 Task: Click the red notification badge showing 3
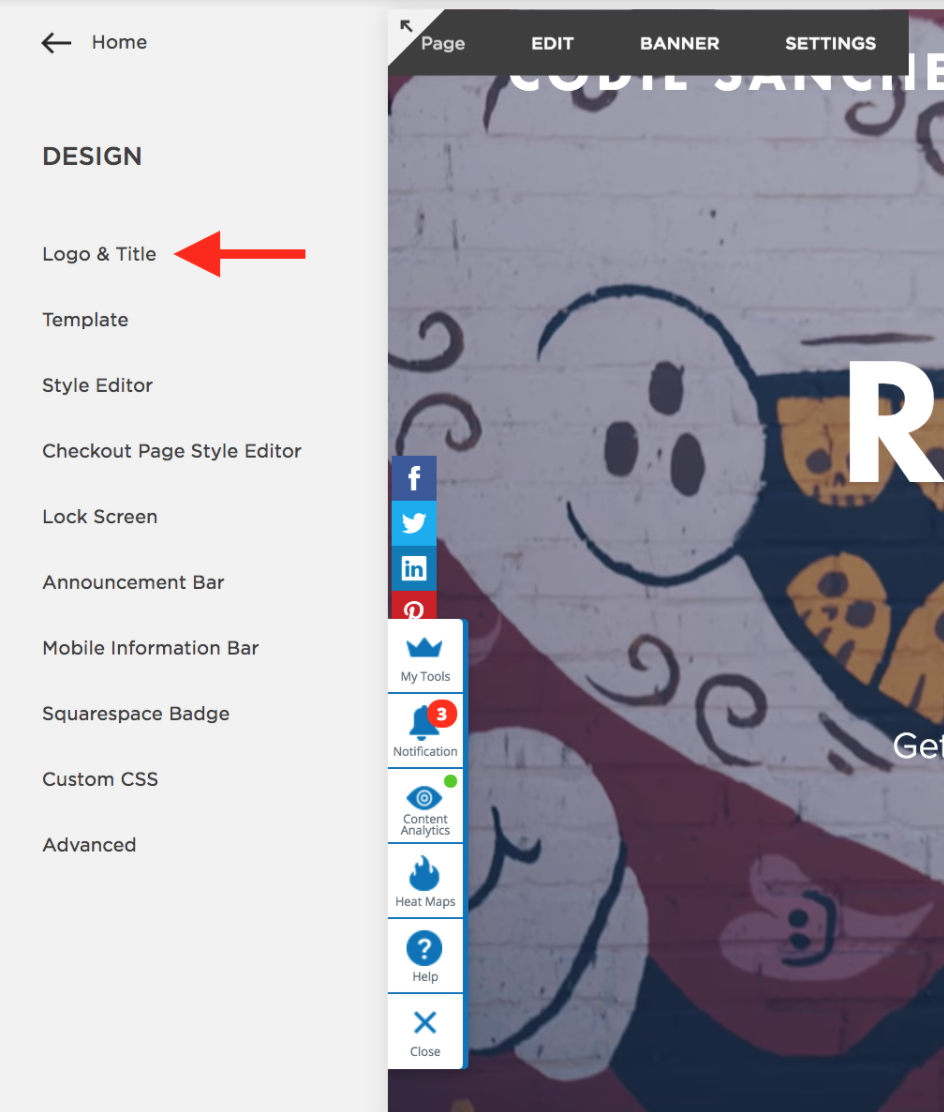click(442, 713)
